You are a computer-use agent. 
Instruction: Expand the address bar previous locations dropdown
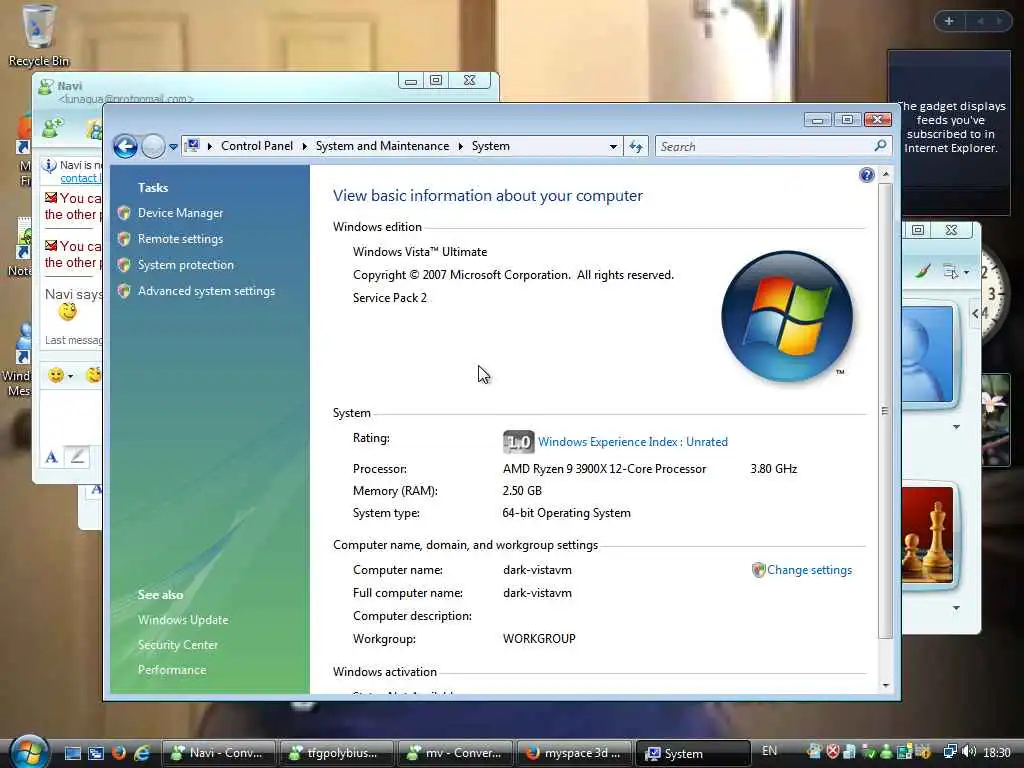coord(613,146)
